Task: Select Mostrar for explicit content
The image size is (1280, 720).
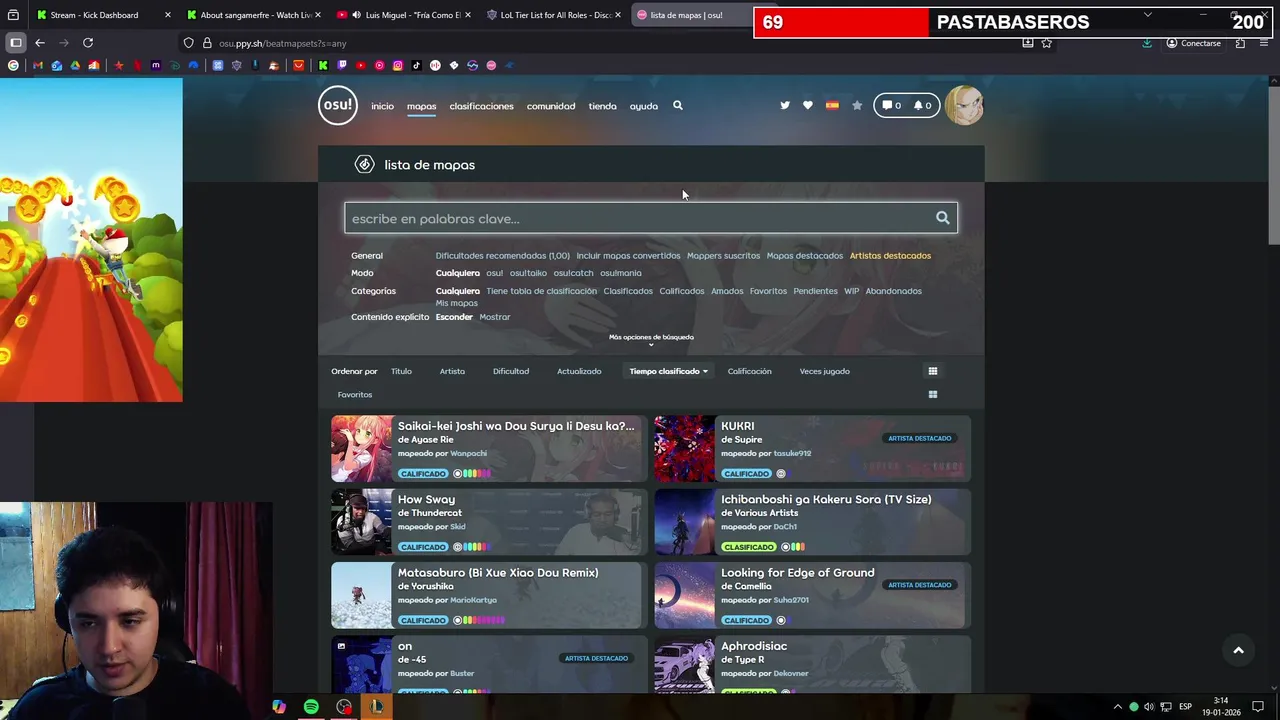Action: tap(495, 317)
